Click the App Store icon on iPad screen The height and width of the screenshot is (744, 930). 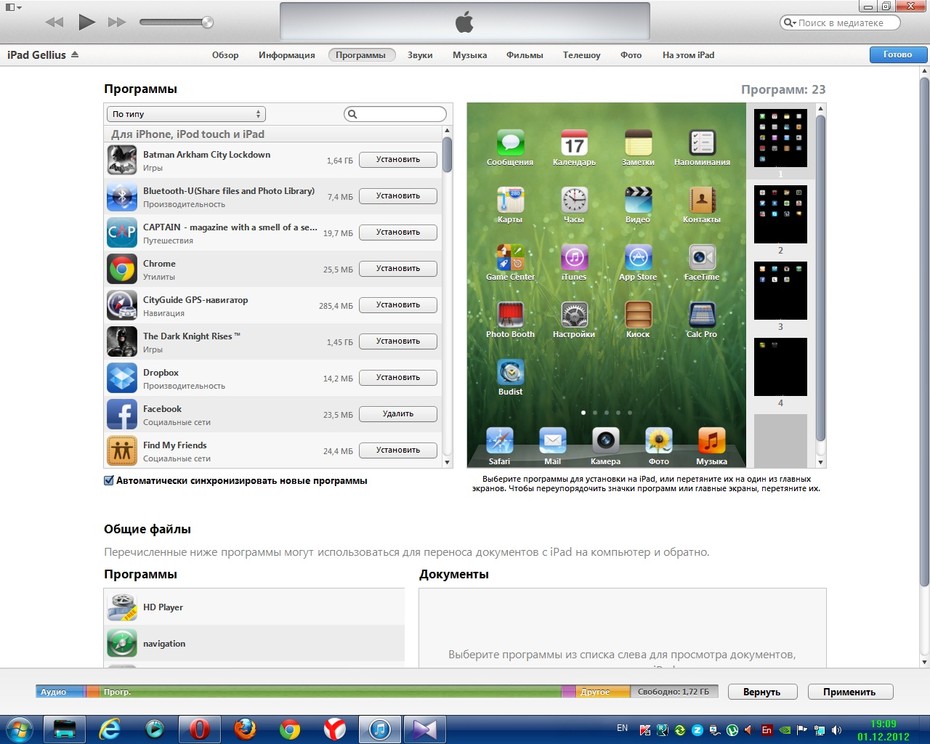638,258
